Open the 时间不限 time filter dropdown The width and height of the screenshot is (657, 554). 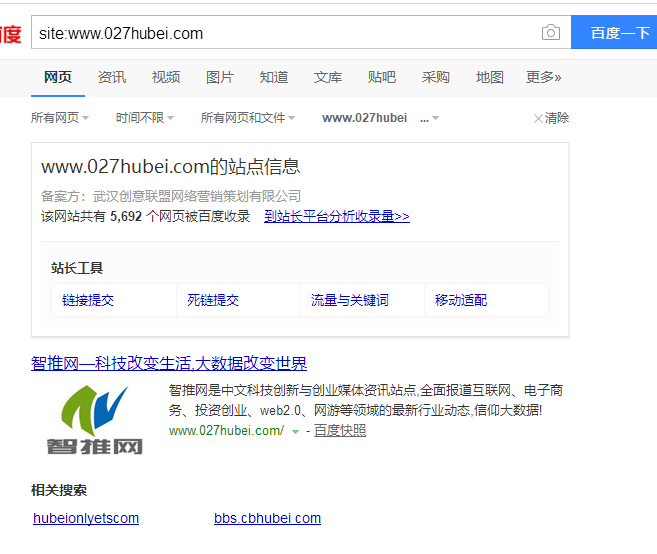click(145, 118)
